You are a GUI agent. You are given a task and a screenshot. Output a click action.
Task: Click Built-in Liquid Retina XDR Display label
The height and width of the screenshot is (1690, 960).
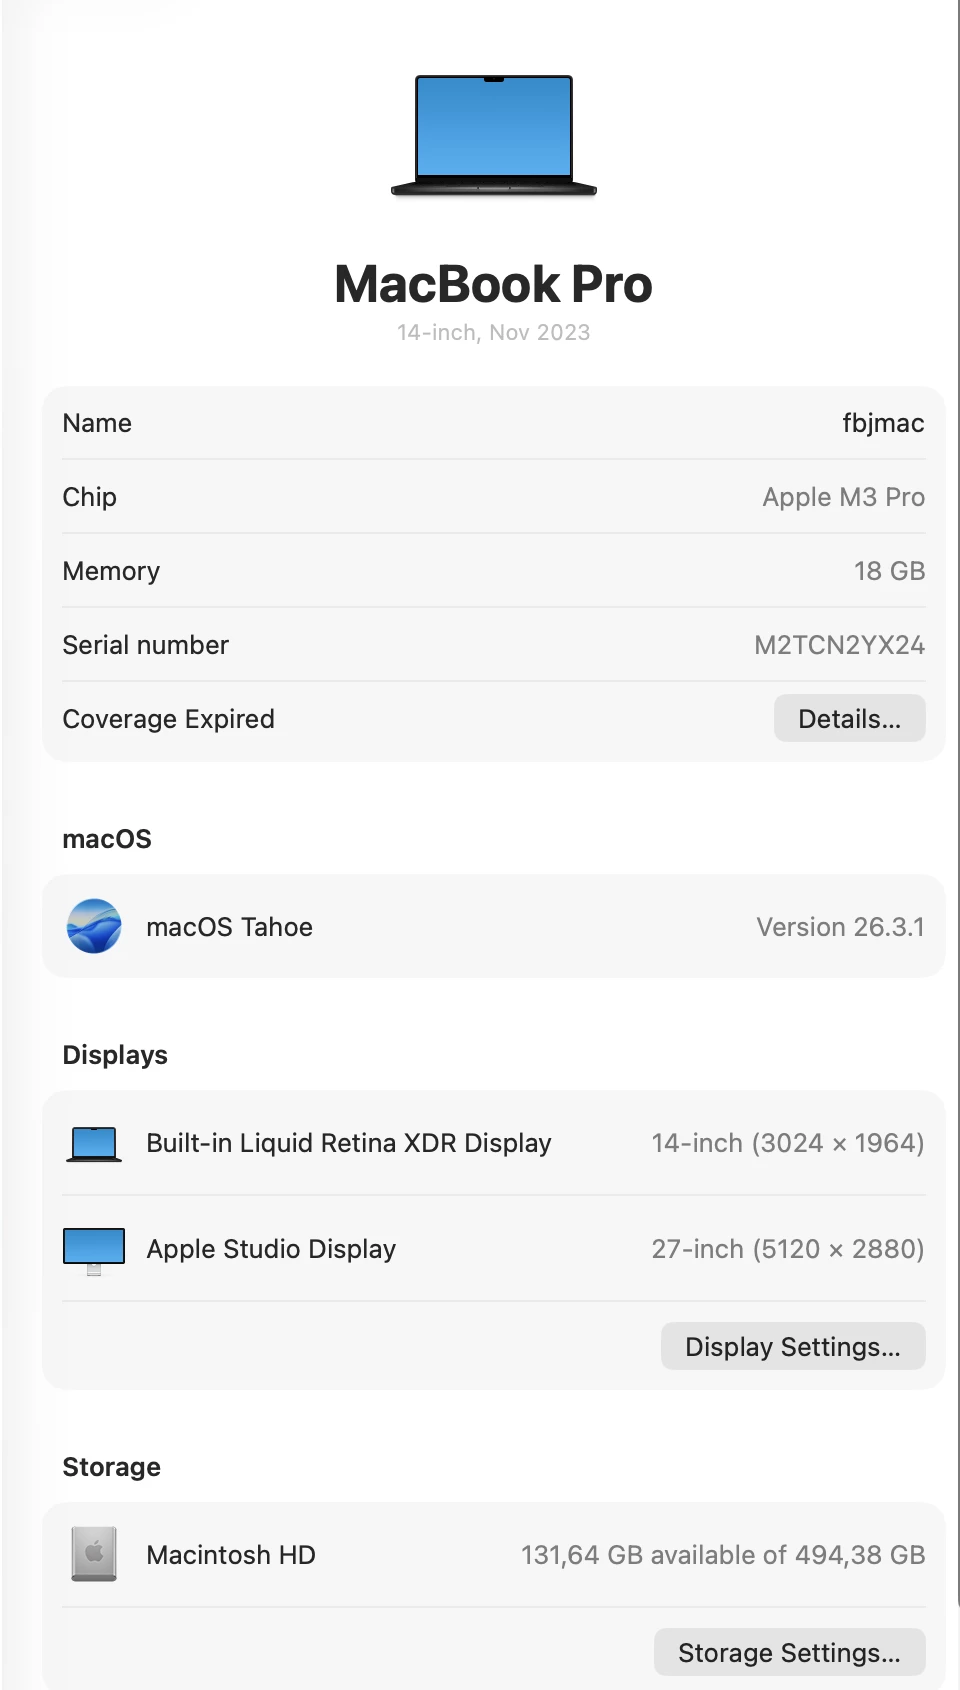point(349,1143)
